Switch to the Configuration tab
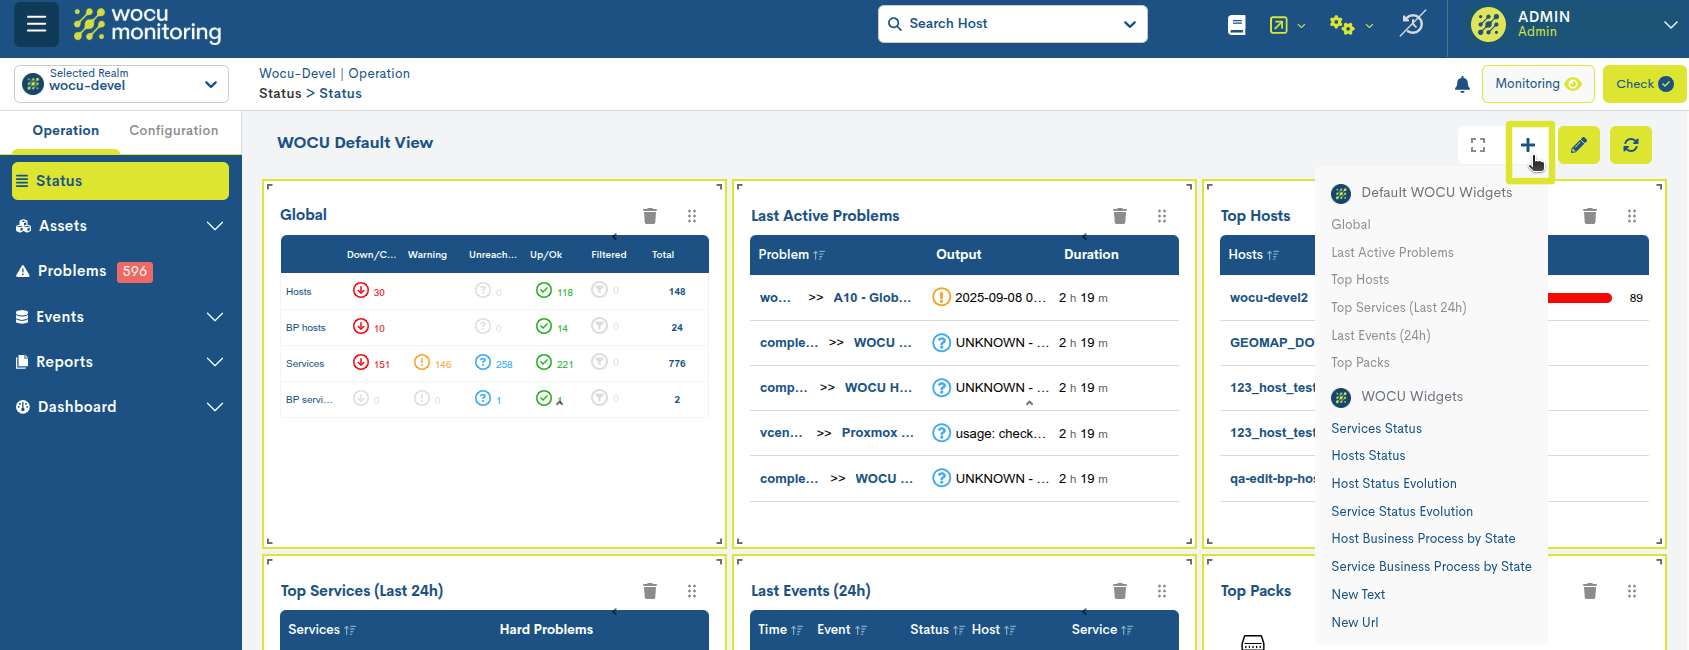The image size is (1689, 650). (173, 131)
